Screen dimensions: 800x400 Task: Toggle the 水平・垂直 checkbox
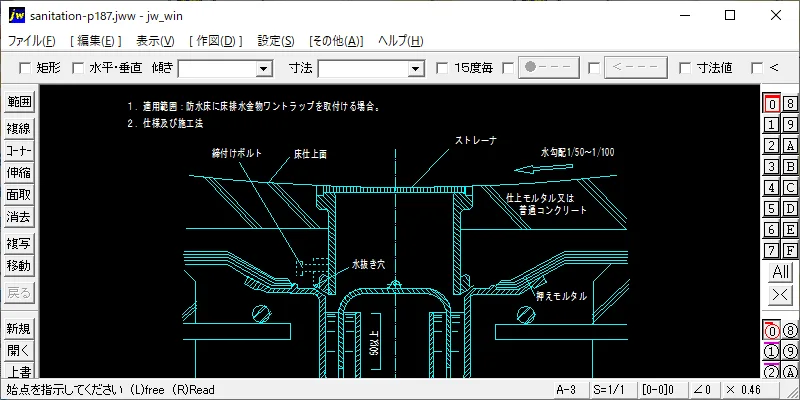78,68
